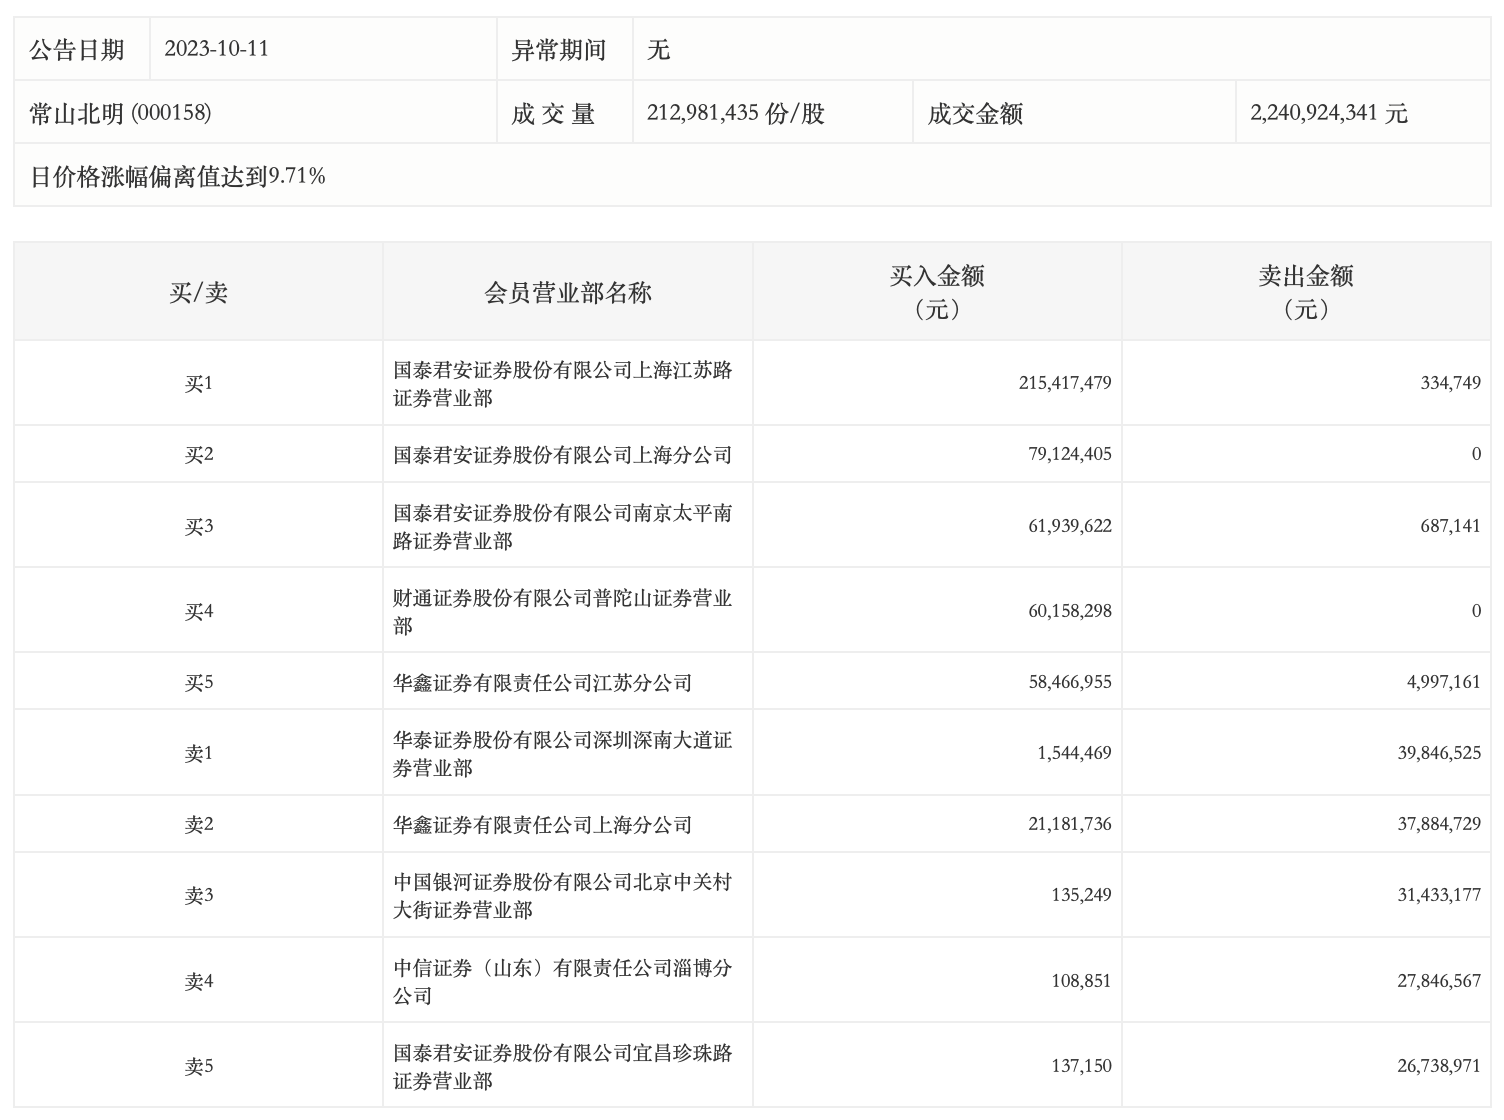This screenshot has width=1504, height=1120.
Task: Click the 异常期间 label
Action: 559,50
